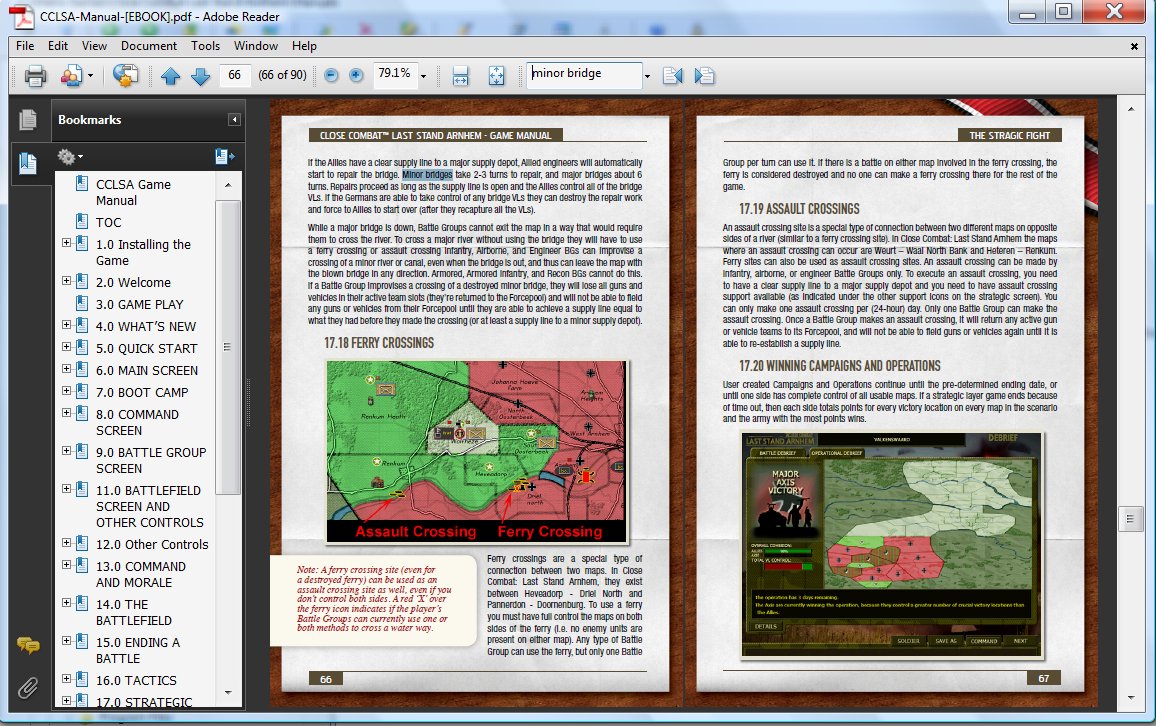The height and width of the screenshot is (726, 1156).
Task: Open the Edit menu
Action: pos(58,46)
